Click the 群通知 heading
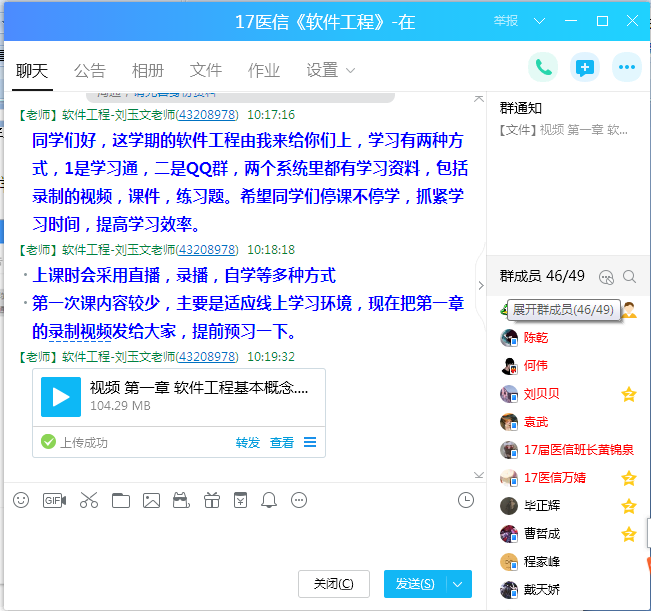 [521, 108]
